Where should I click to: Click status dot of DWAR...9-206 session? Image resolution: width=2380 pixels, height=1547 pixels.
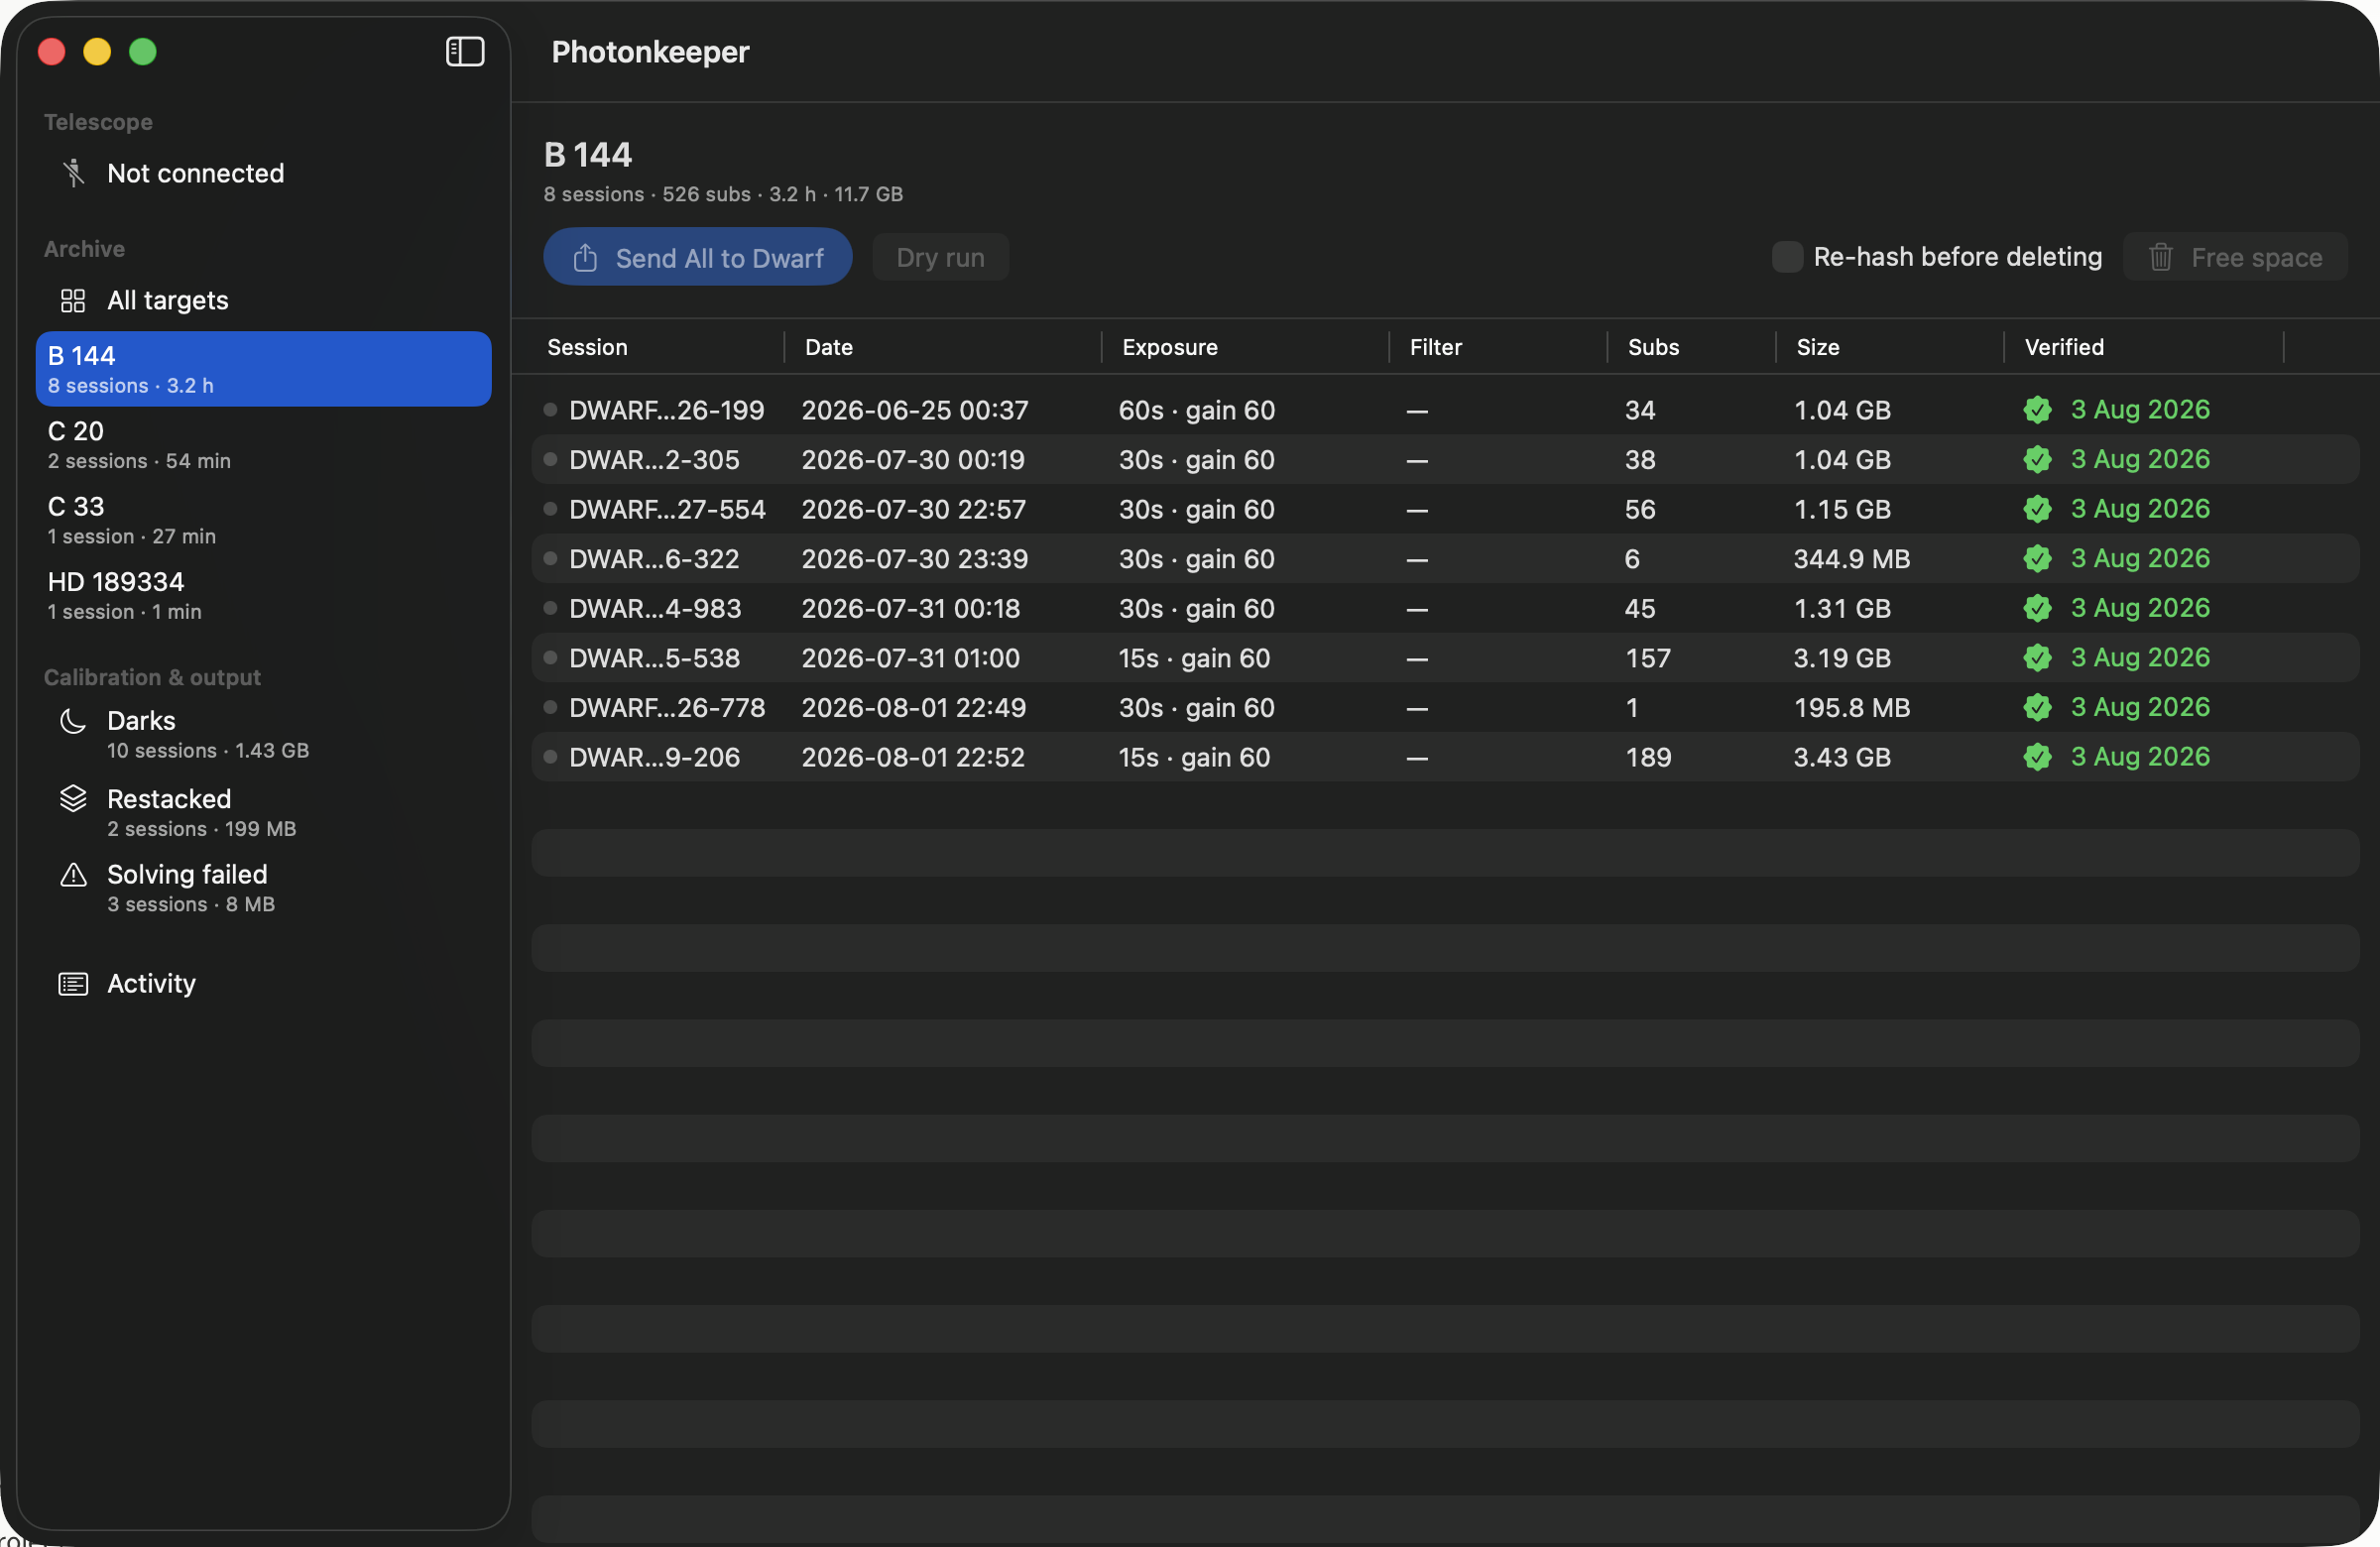[550, 756]
